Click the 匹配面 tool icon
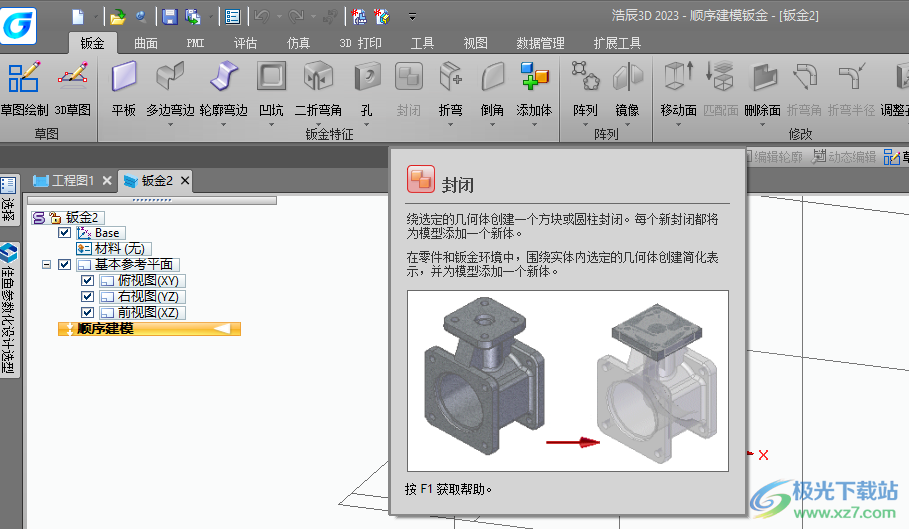Viewport: 909px width, 529px height. pyautogui.click(x=721, y=76)
